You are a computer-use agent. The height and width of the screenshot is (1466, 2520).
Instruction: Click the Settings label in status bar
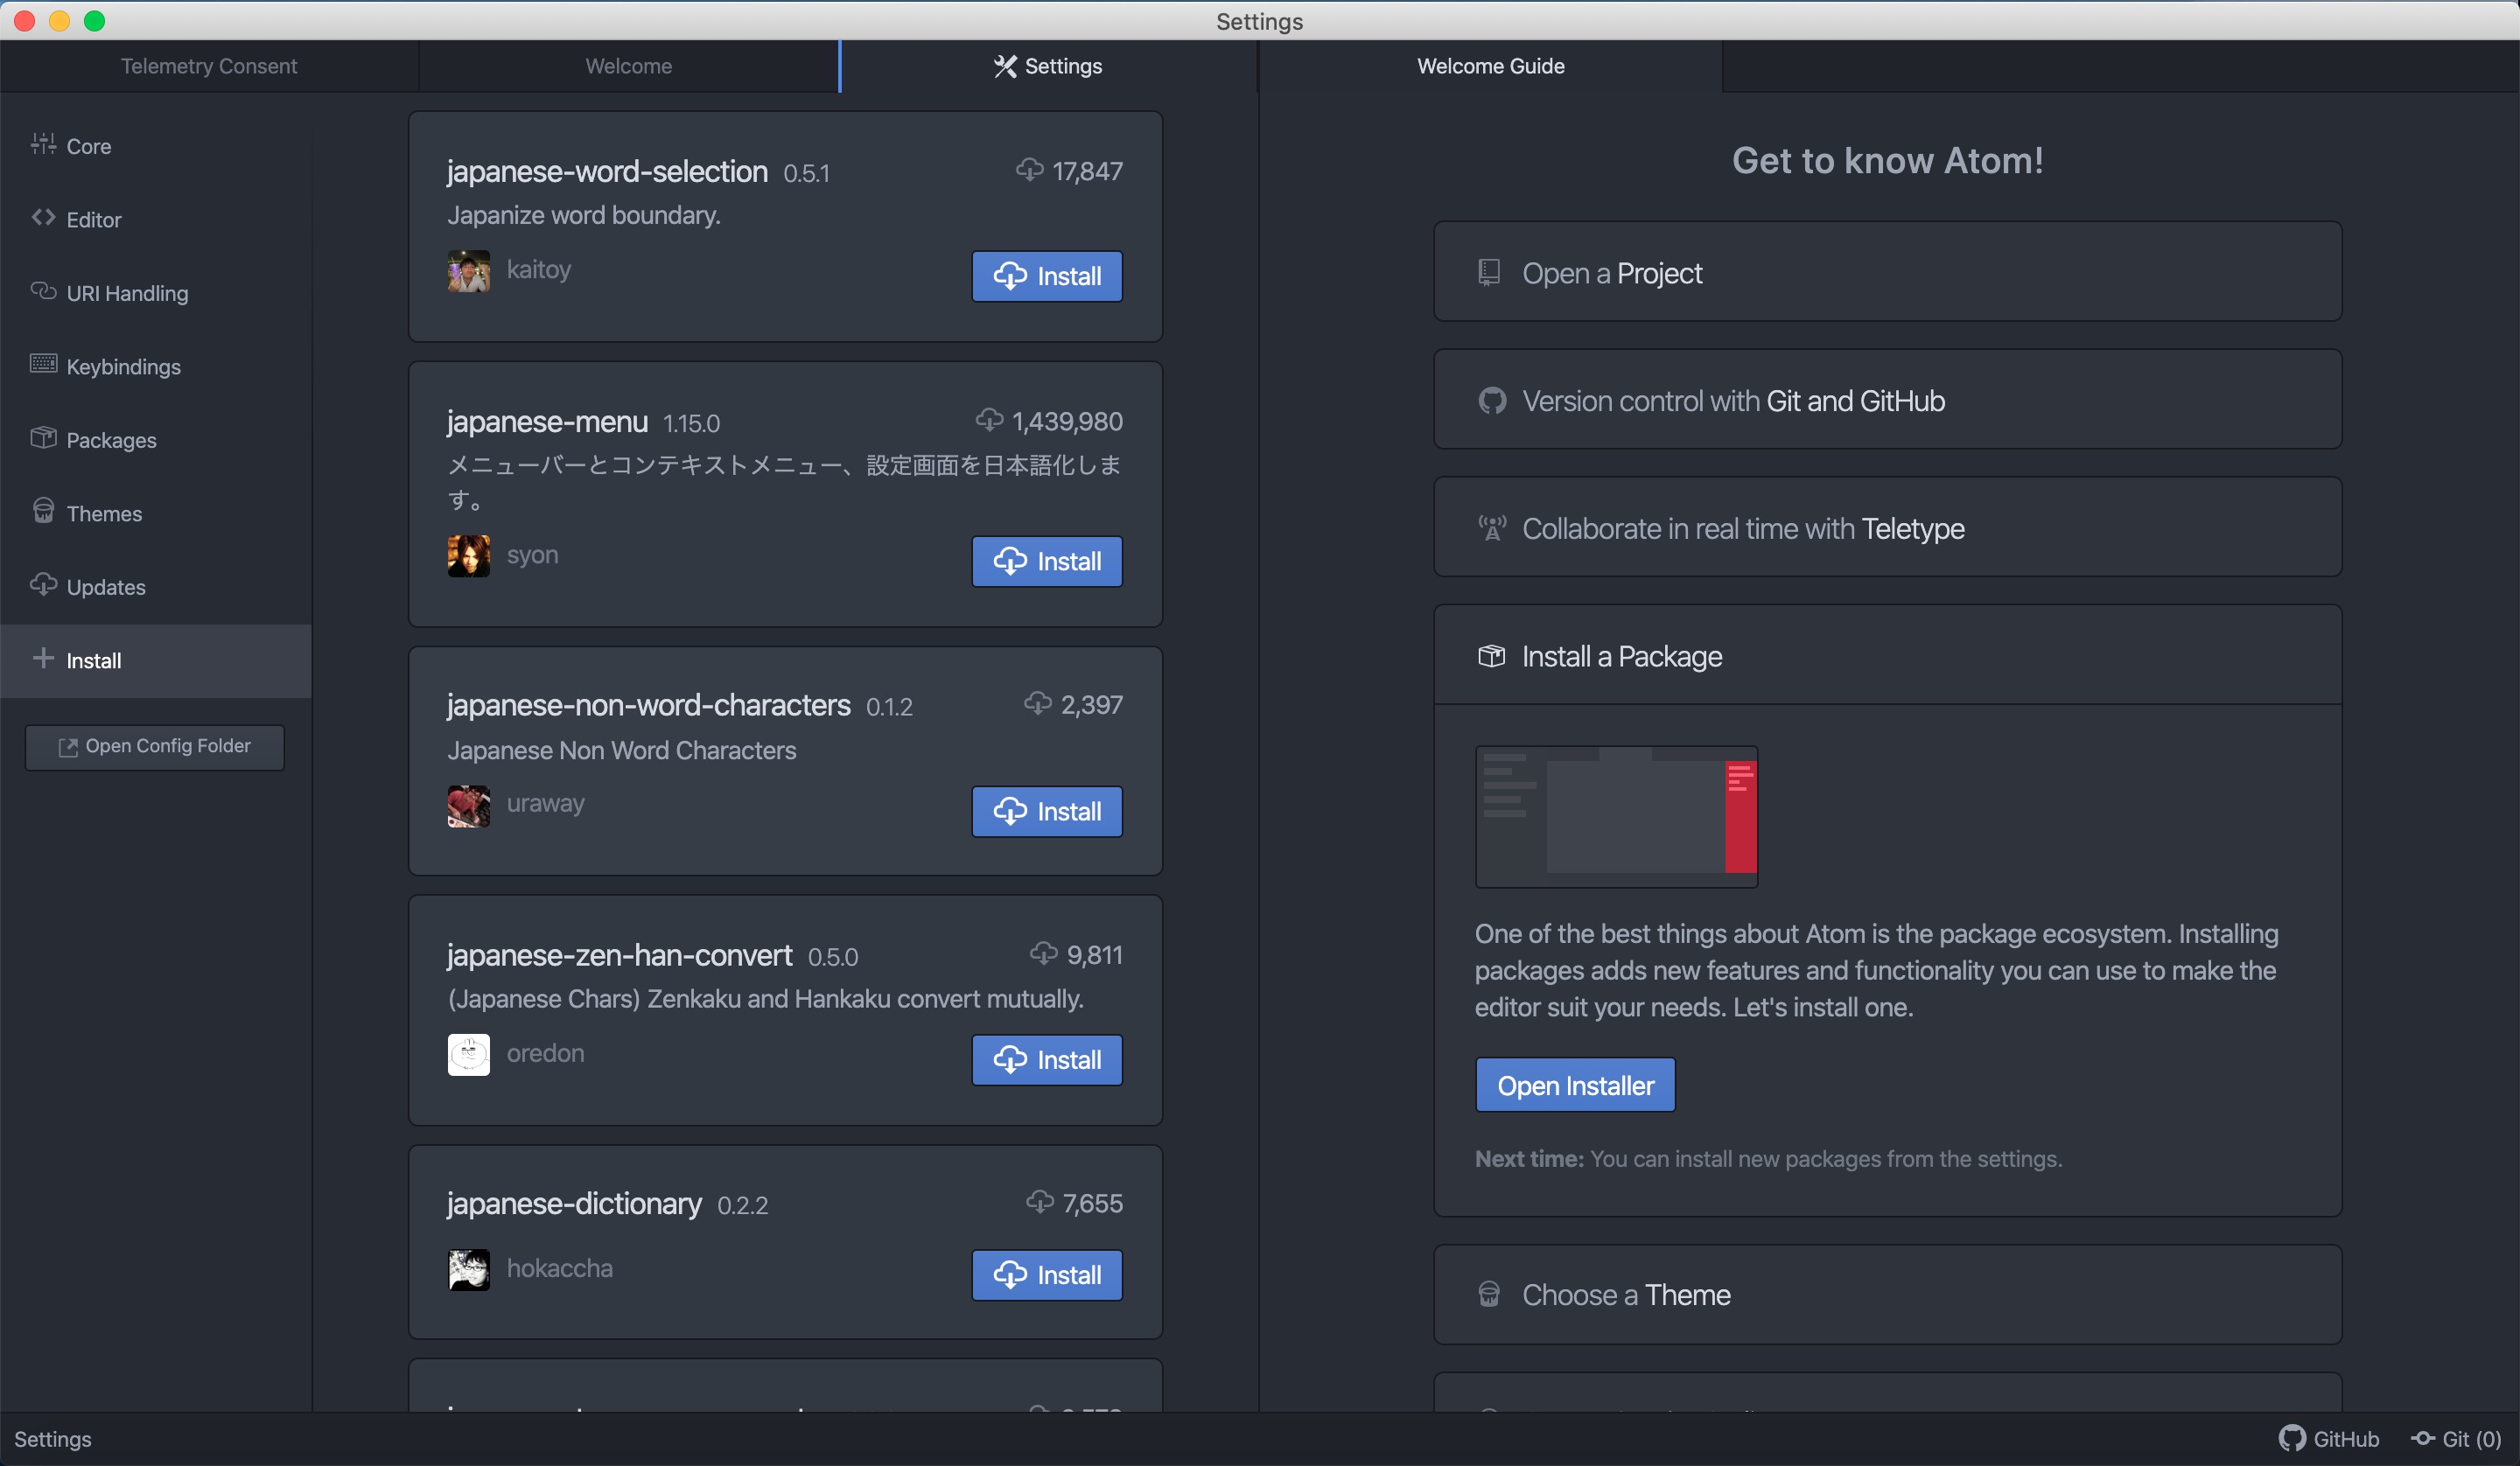pos(53,1439)
